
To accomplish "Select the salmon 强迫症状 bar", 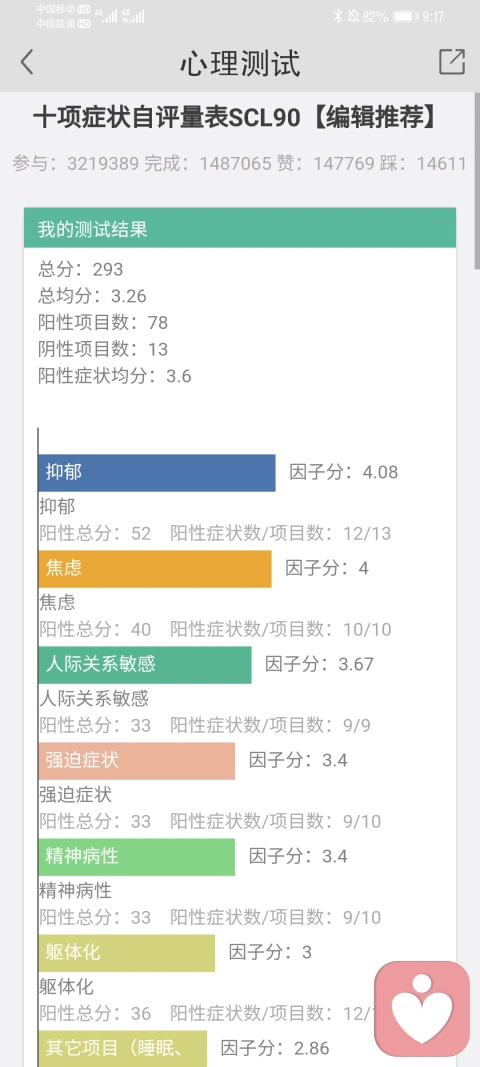I will click(x=137, y=761).
